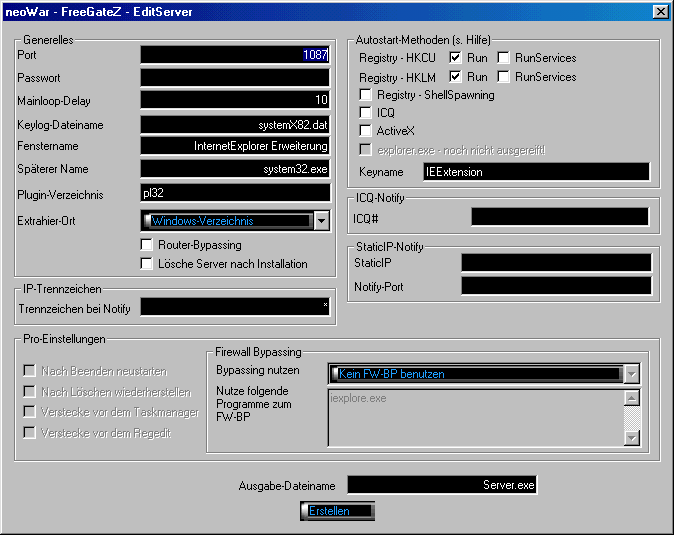The width and height of the screenshot is (674, 535).
Task: Enable Registry - ShellSpawning checkbox
Action: coord(366,95)
